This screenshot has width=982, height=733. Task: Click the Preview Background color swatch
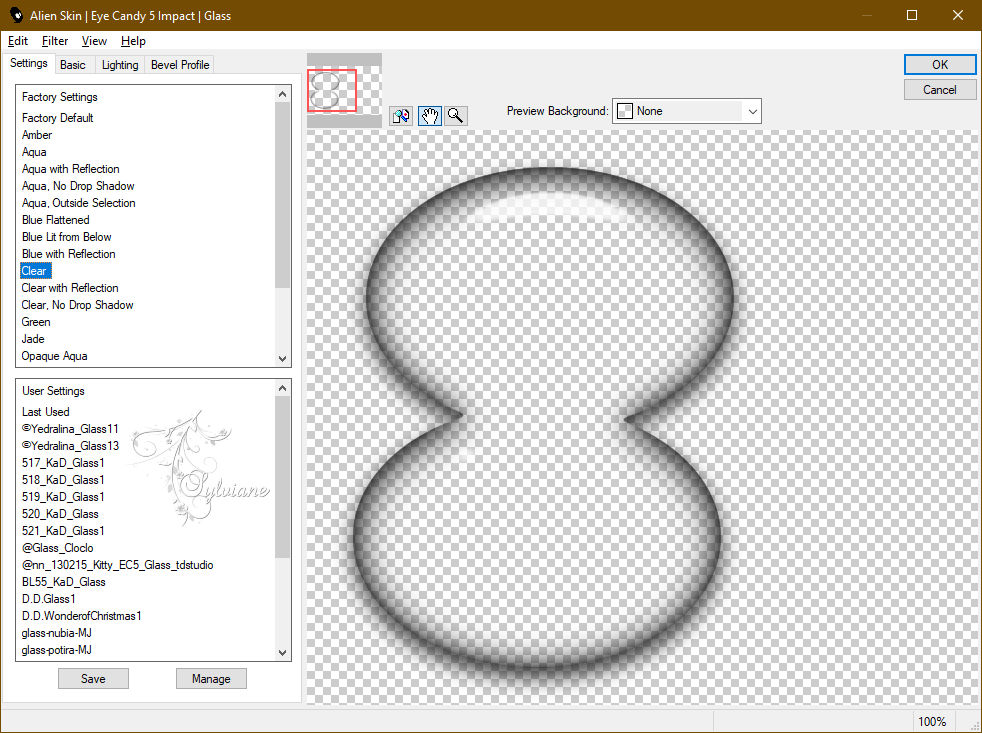tap(624, 112)
